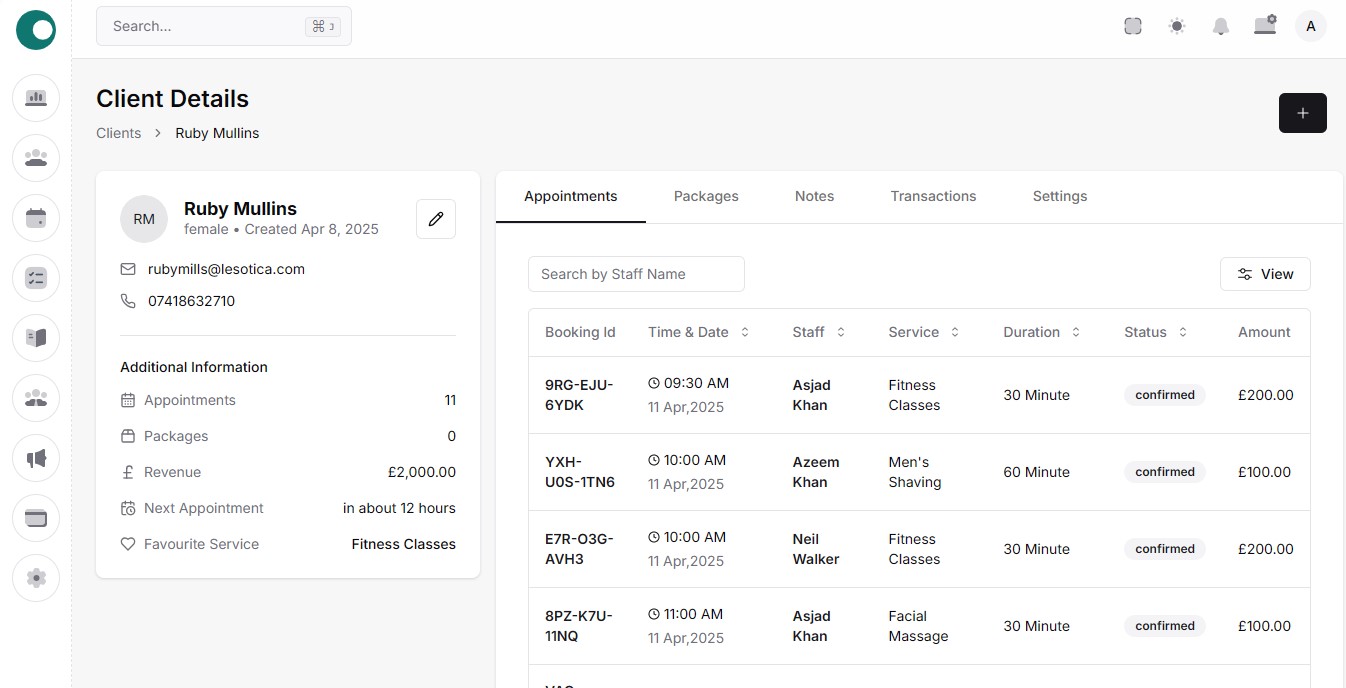The width and height of the screenshot is (1346, 688).
Task: Toggle light/dark theme sun icon
Action: (x=1177, y=27)
